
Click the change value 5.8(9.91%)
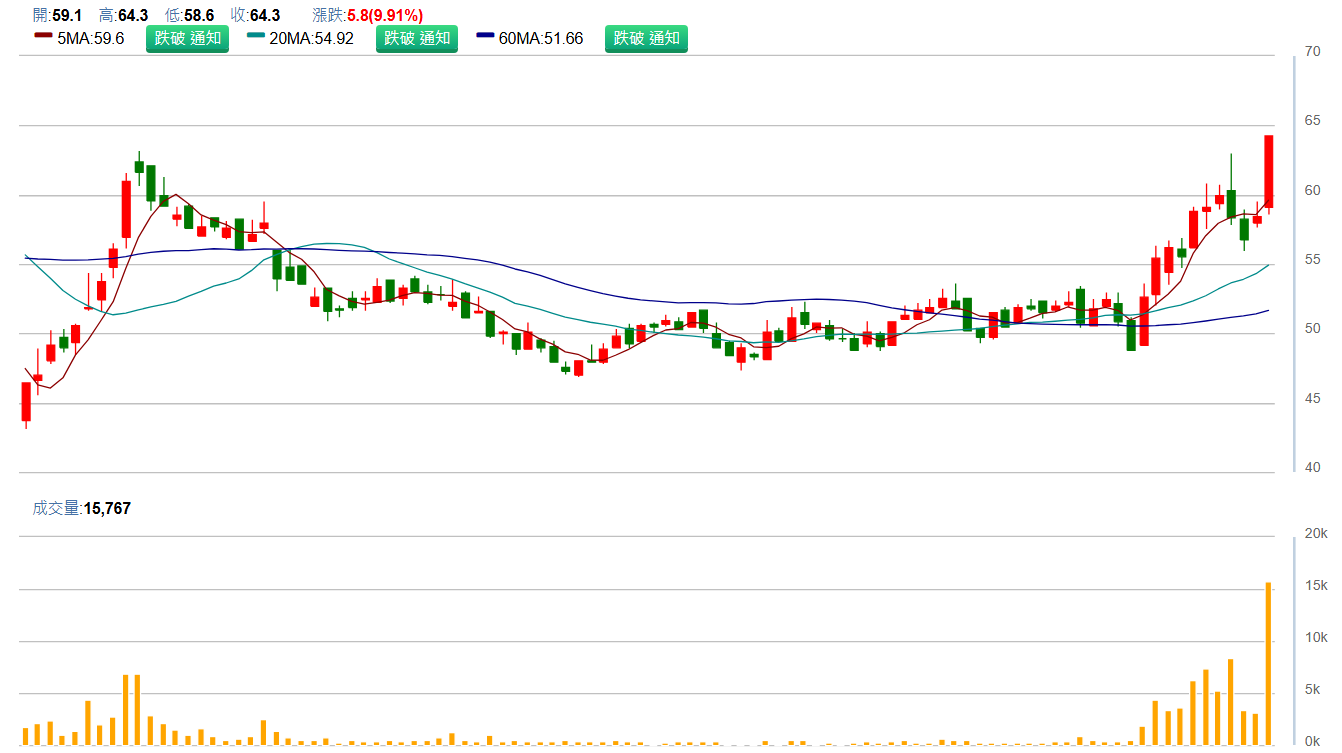[385, 15]
